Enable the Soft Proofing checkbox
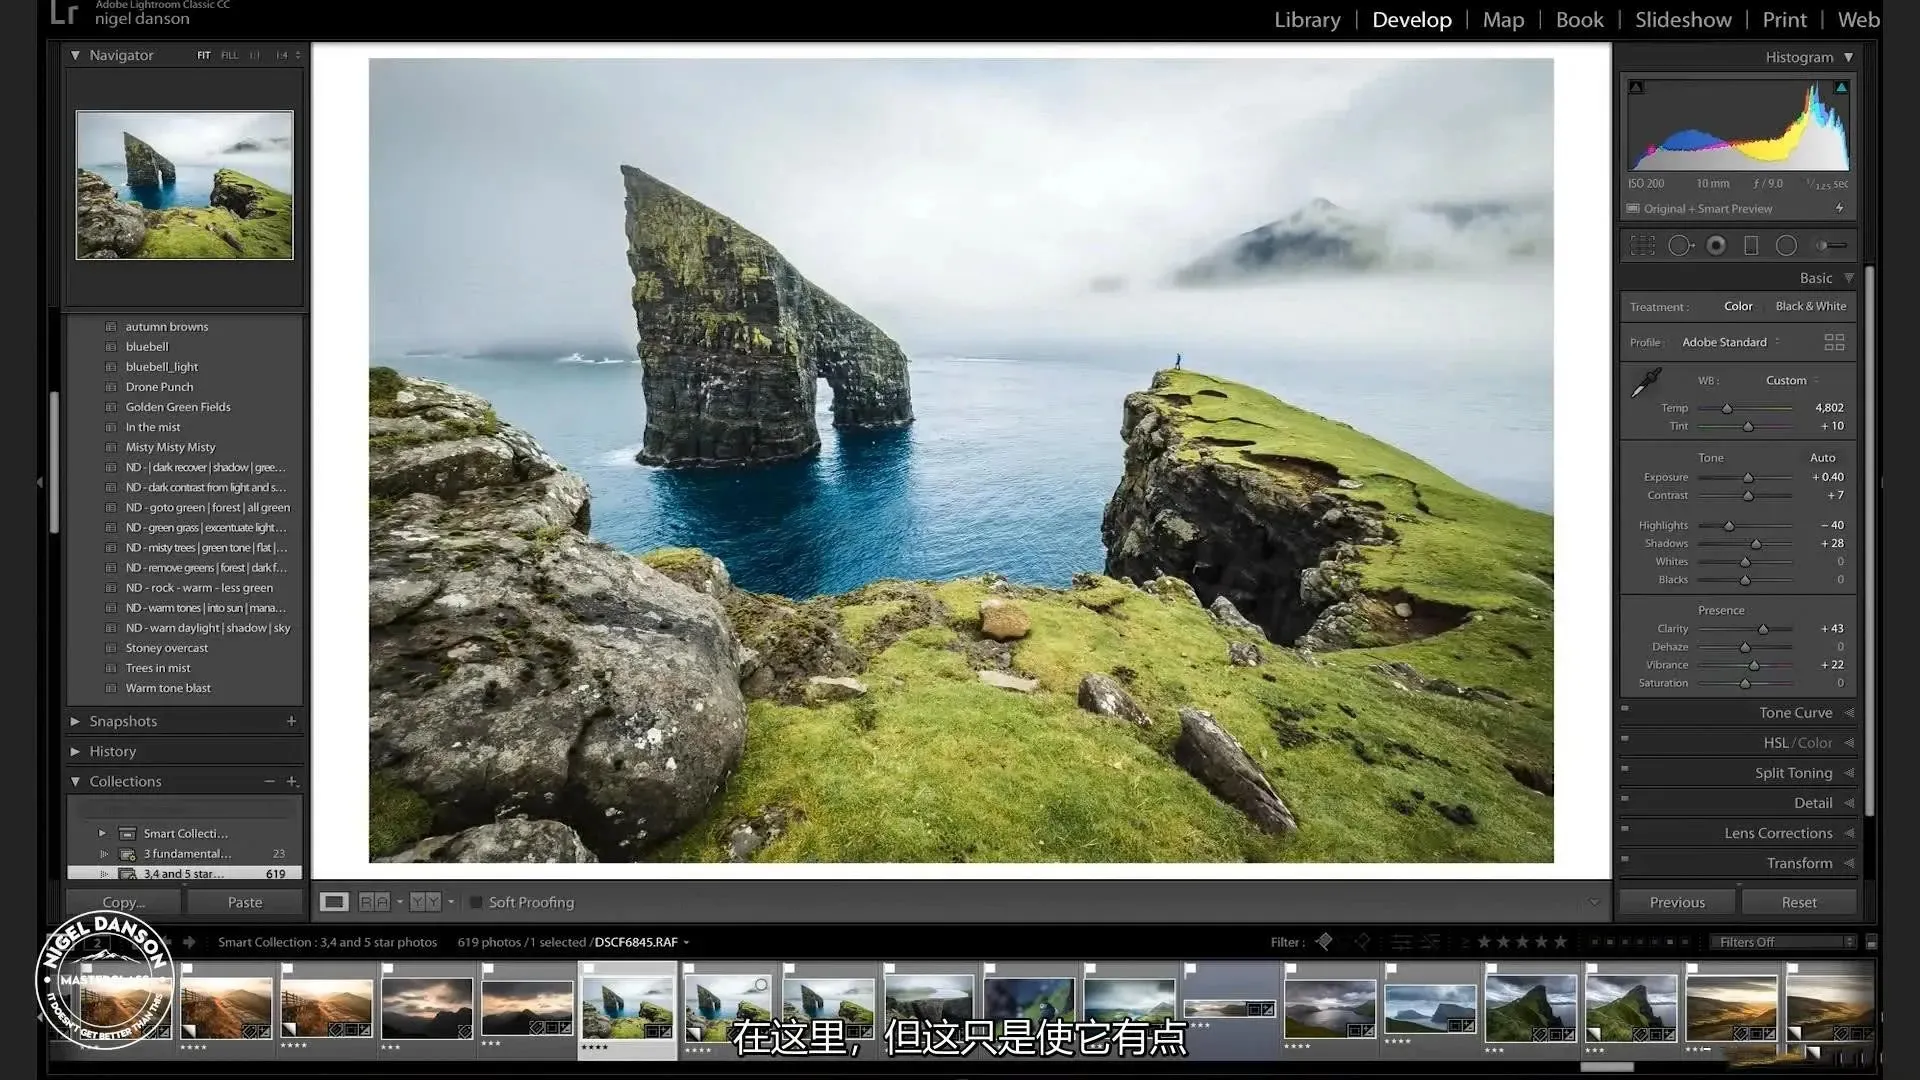The height and width of the screenshot is (1080, 1920). (476, 902)
